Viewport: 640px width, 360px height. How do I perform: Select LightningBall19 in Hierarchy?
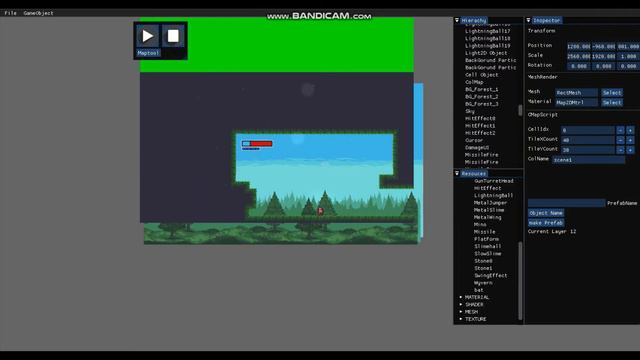[487, 46]
